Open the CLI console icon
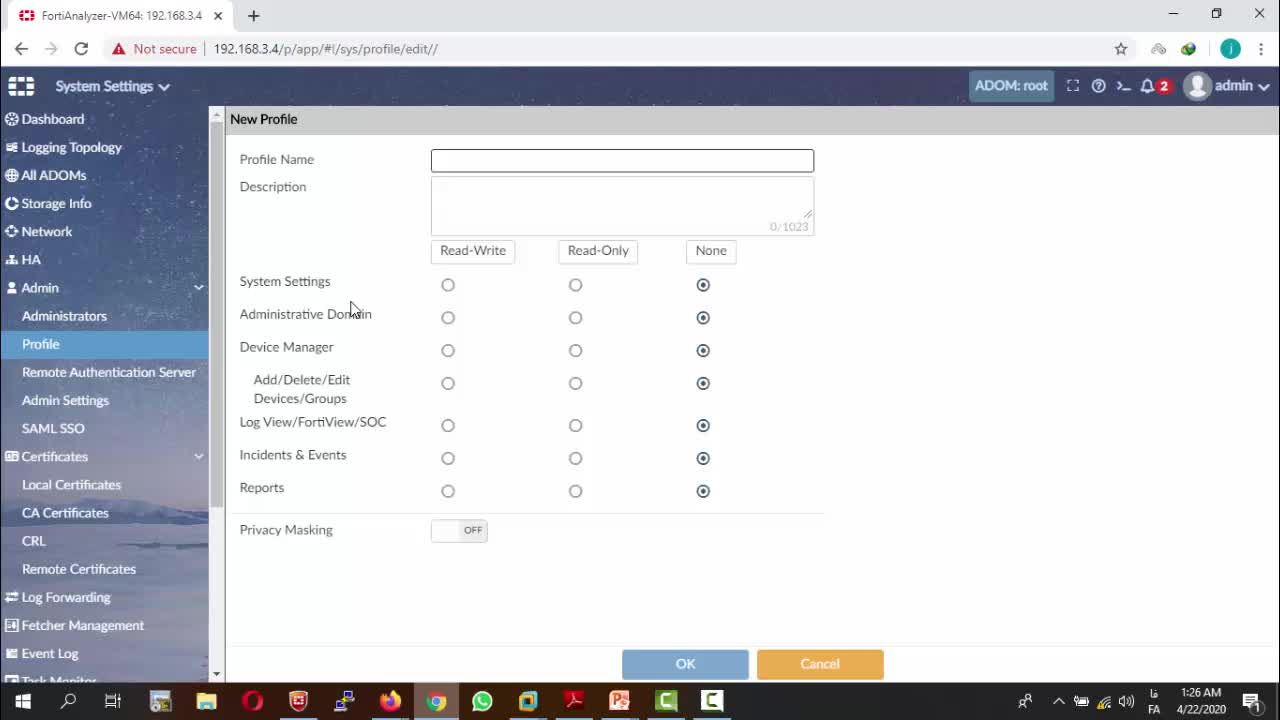 click(x=1123, y=86)
